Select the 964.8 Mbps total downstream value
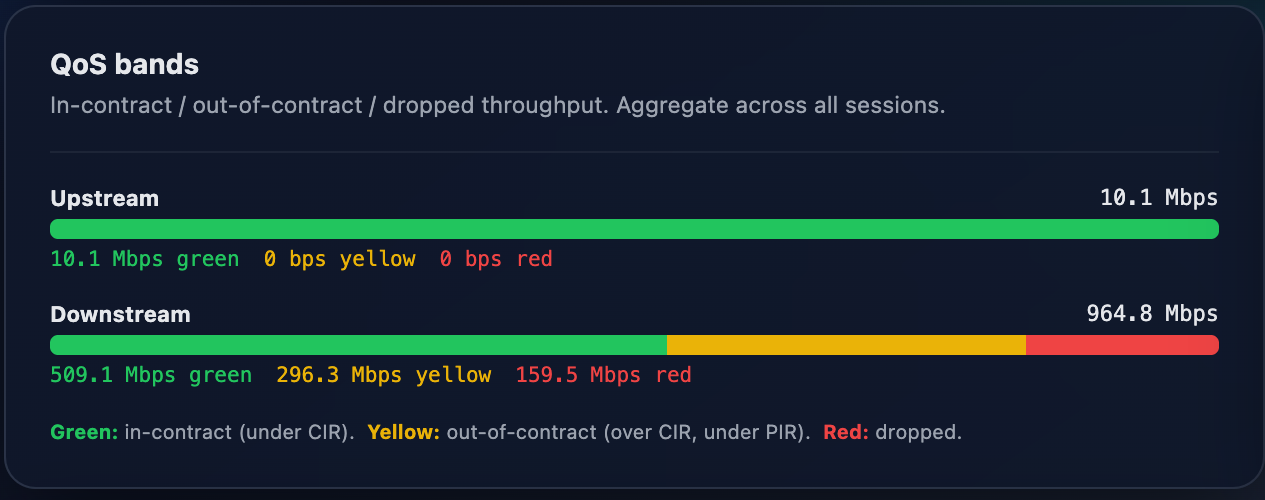Image resolution: width=1265 pixels, height=500 pixels. point(1152,314)
